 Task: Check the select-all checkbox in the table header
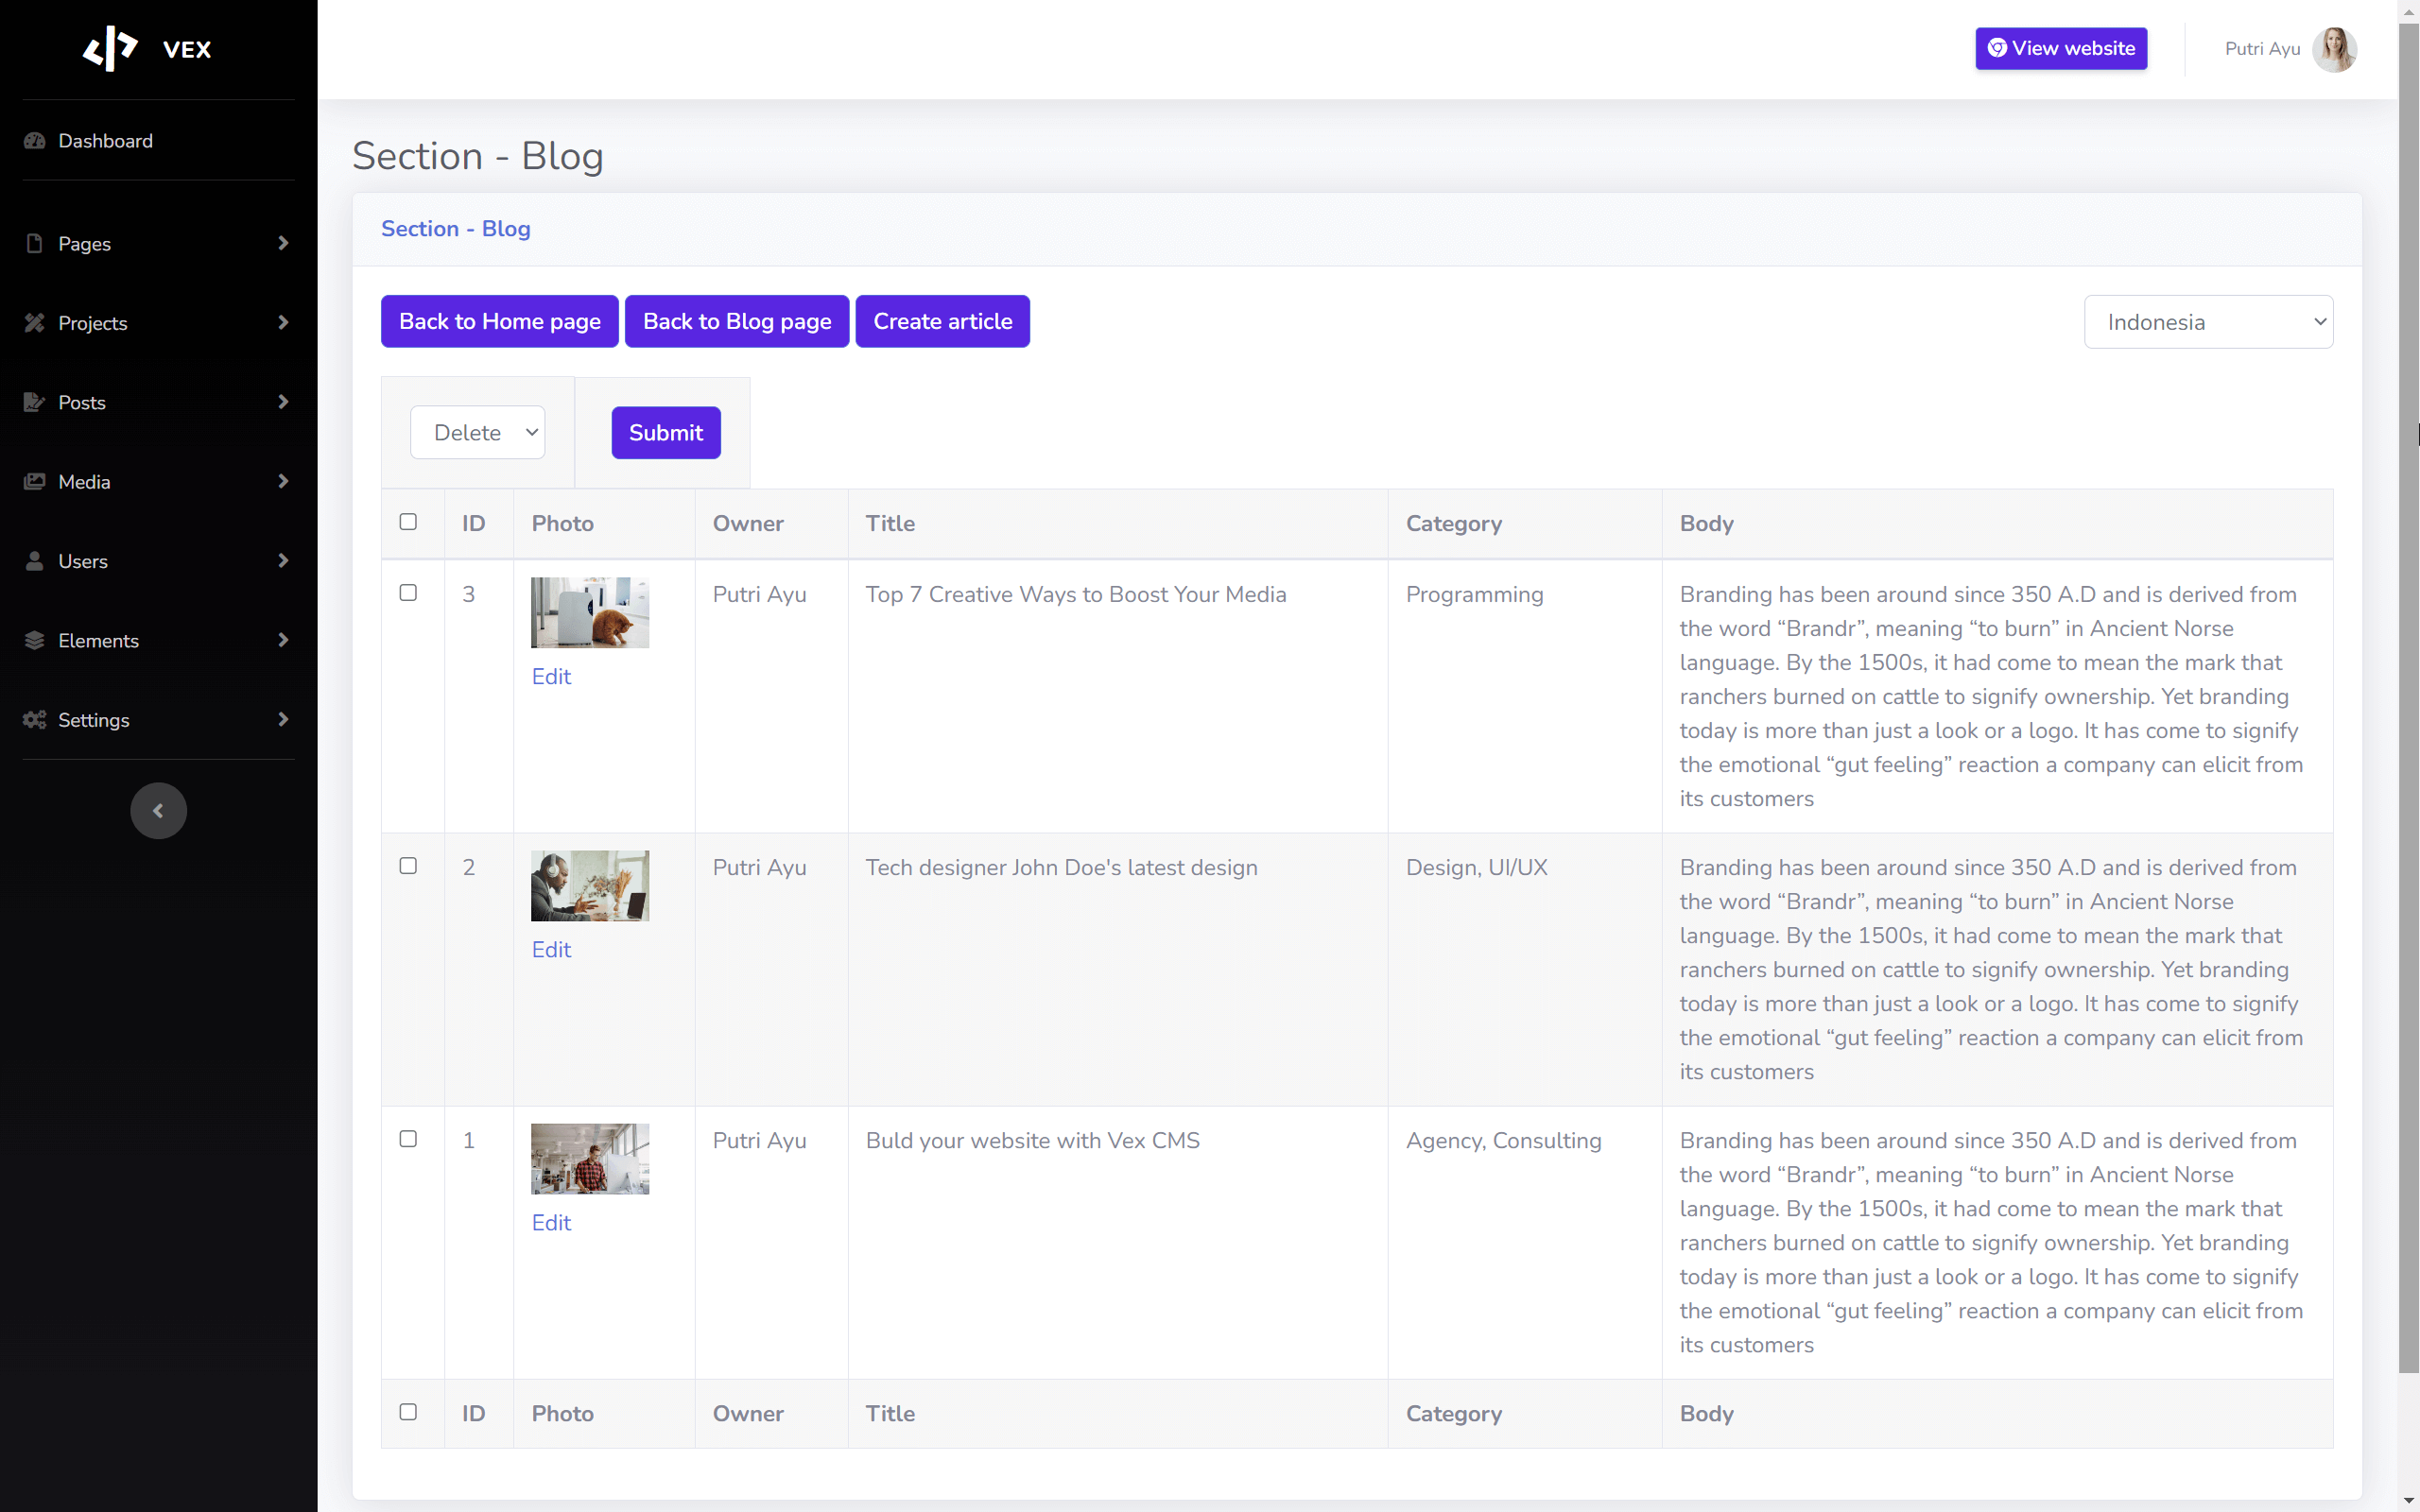[x=409, y=521]
